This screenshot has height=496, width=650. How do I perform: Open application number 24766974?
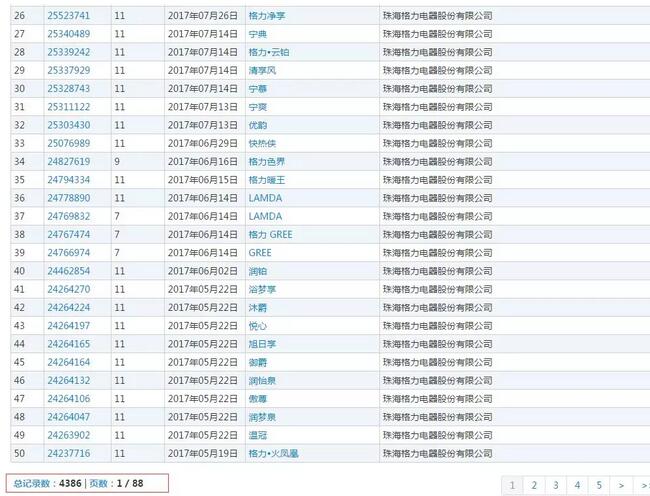pyautogui.click(x=68, y=253)
